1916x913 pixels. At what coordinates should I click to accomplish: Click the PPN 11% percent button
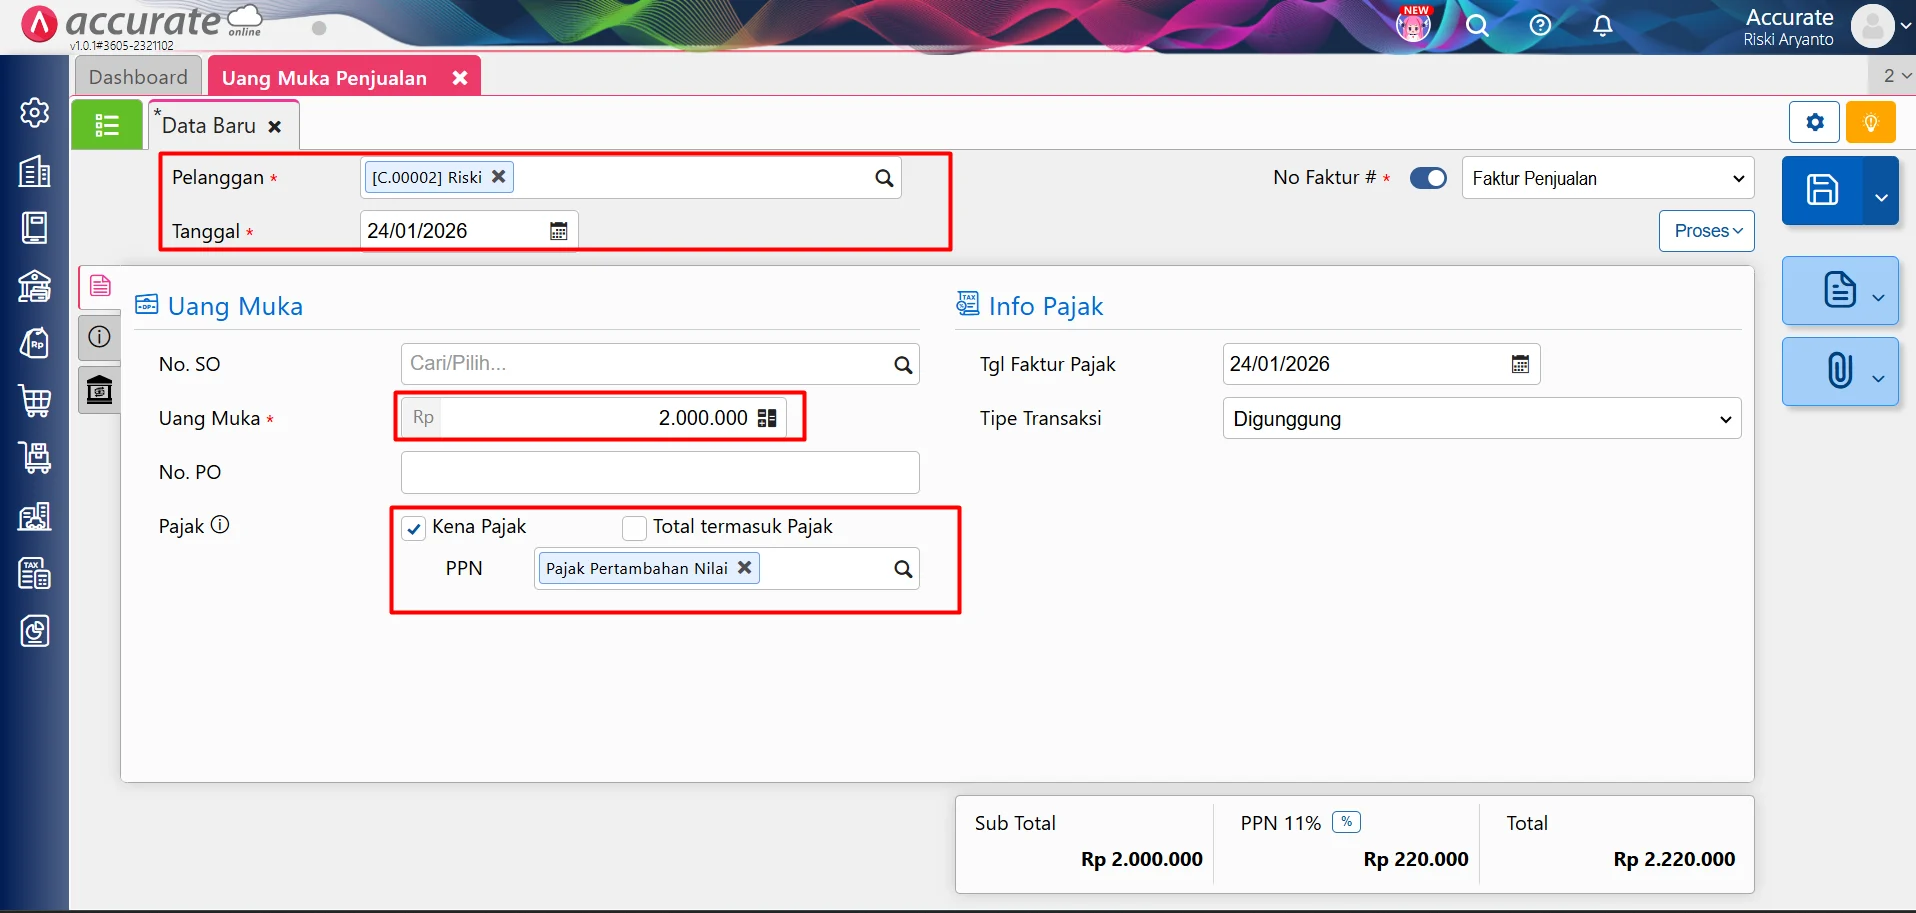click(1347, 822)
